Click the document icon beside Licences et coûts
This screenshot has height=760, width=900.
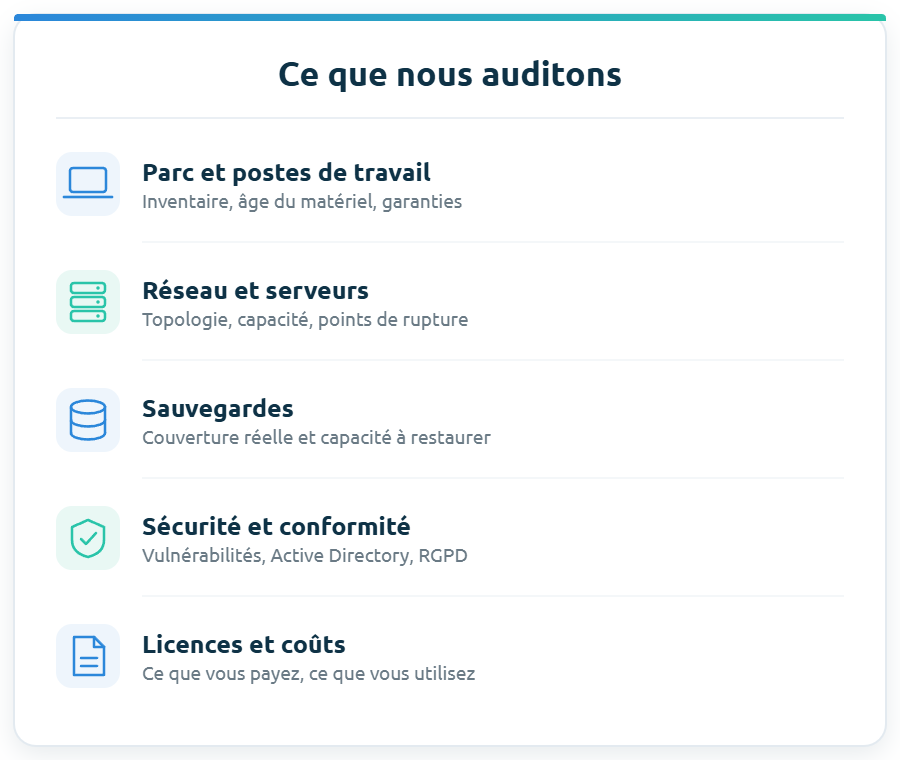click(88, 656)
